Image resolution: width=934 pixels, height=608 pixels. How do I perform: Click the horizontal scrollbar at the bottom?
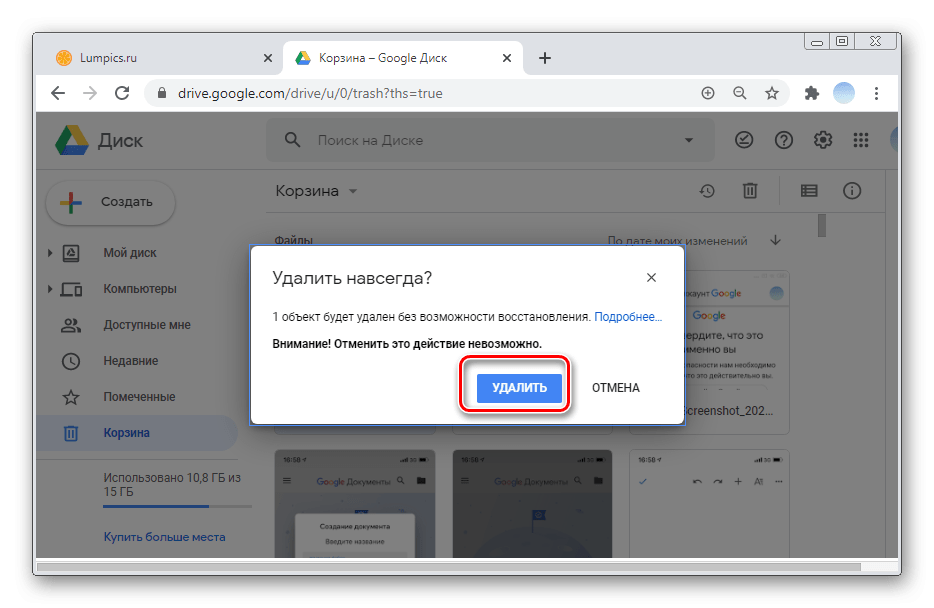point(449,567)
